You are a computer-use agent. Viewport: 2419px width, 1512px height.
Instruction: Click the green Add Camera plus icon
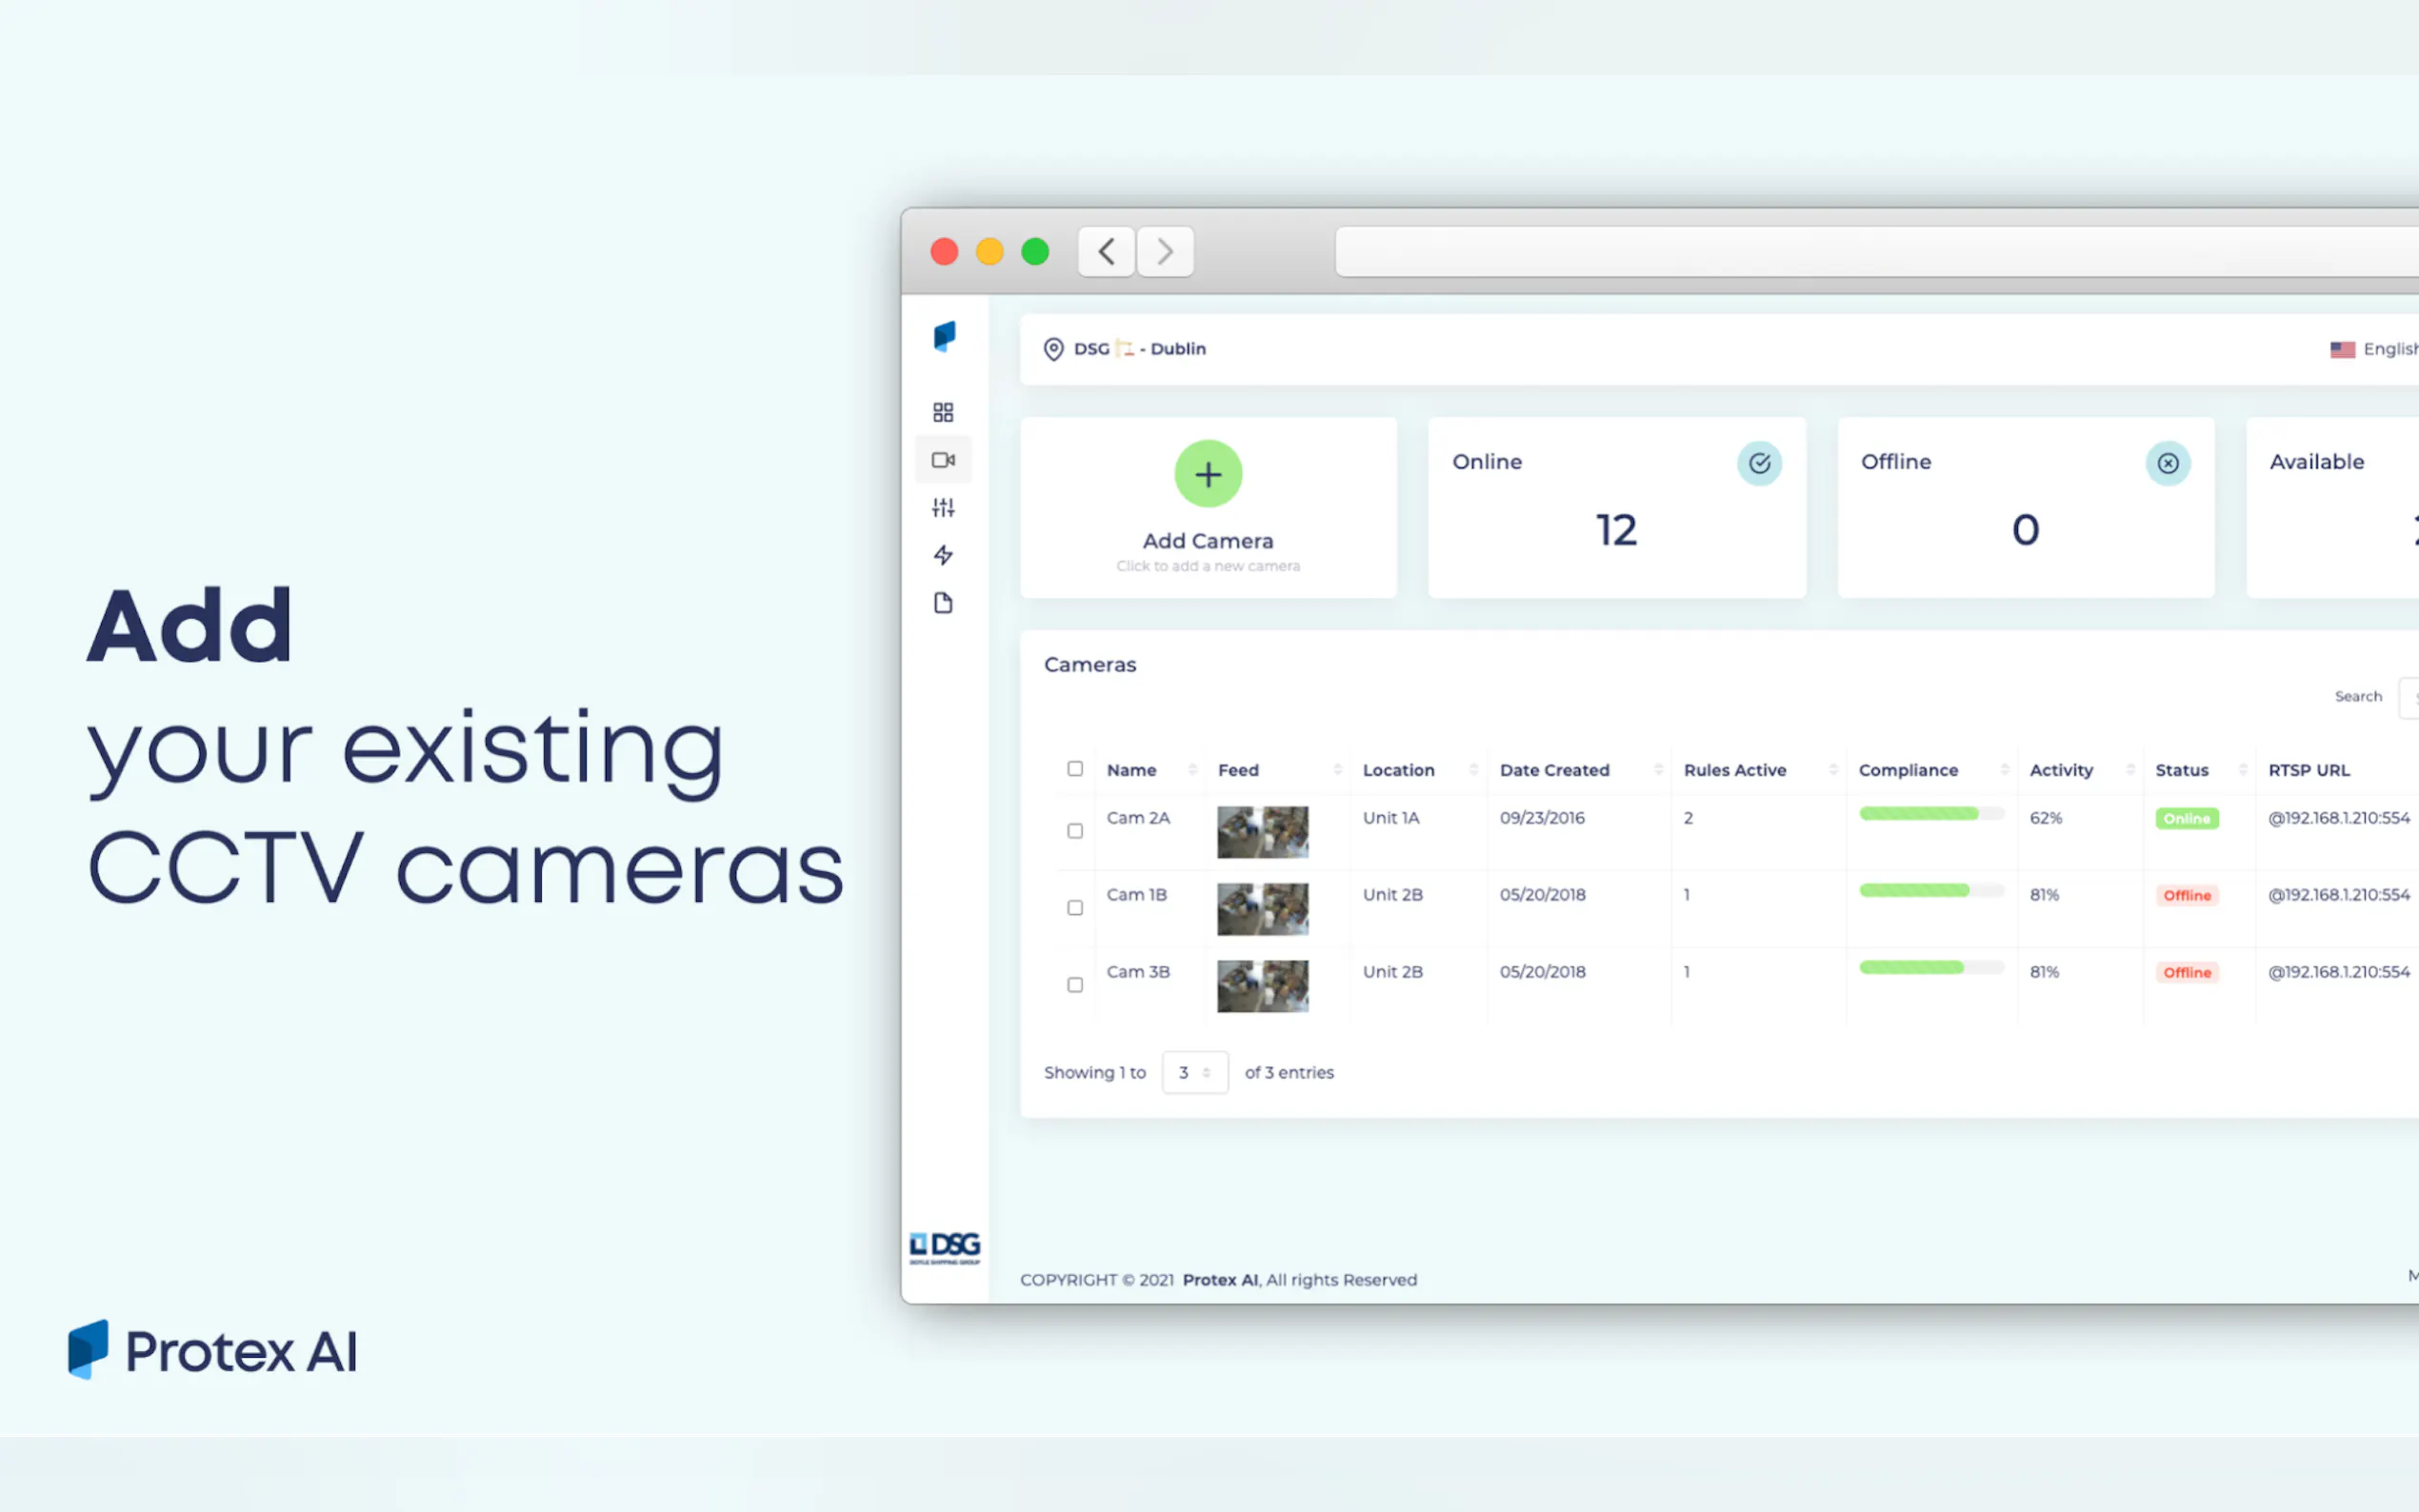1207,474
